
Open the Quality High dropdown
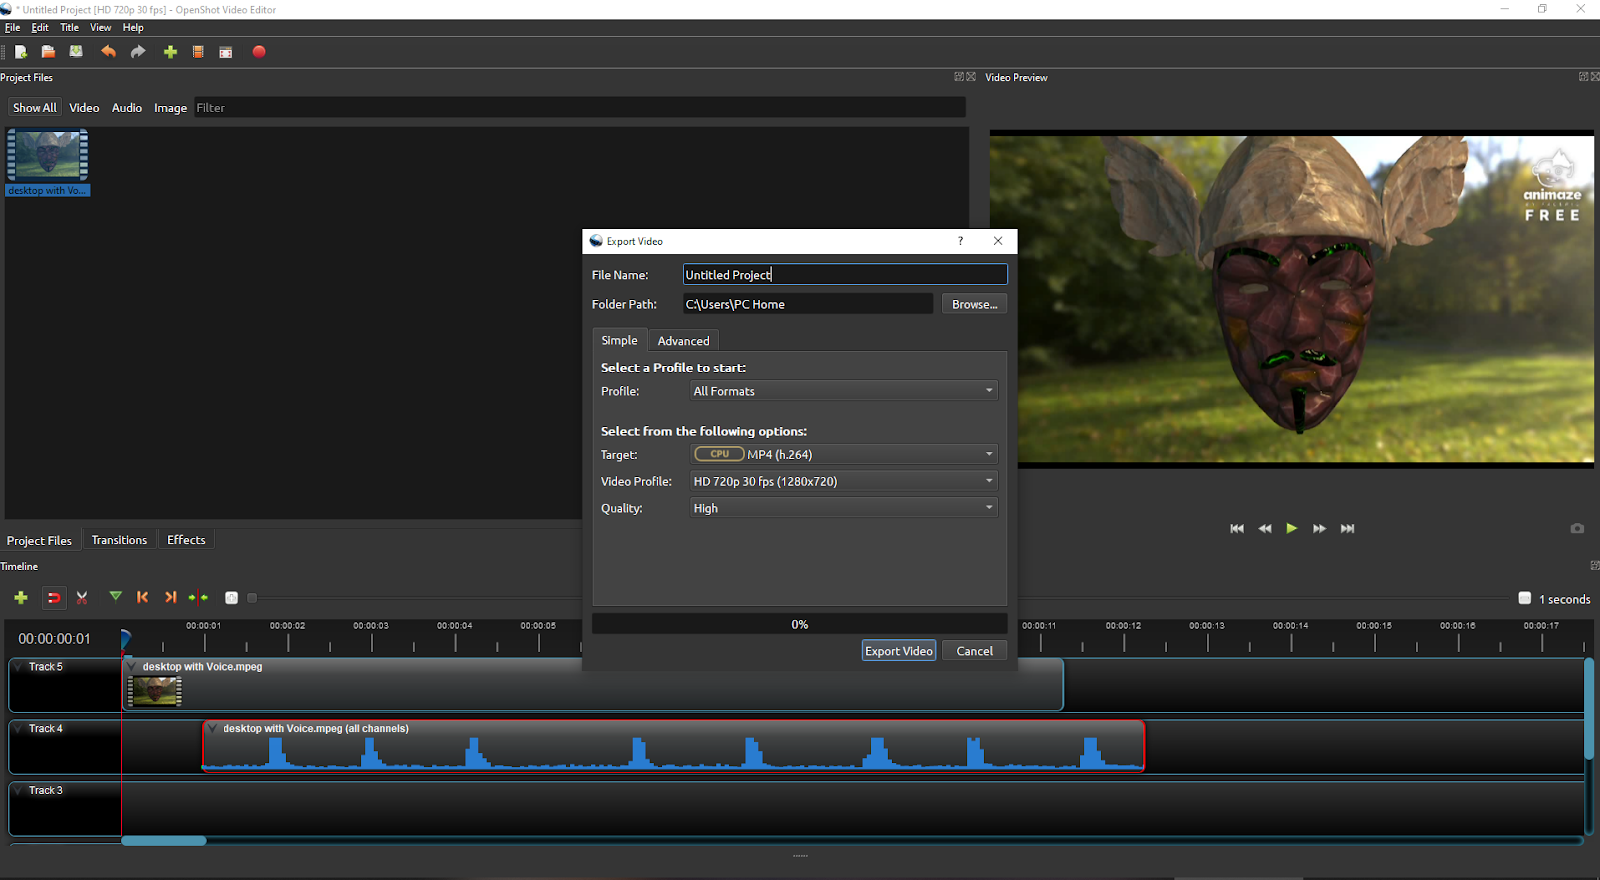coord(844,508)
